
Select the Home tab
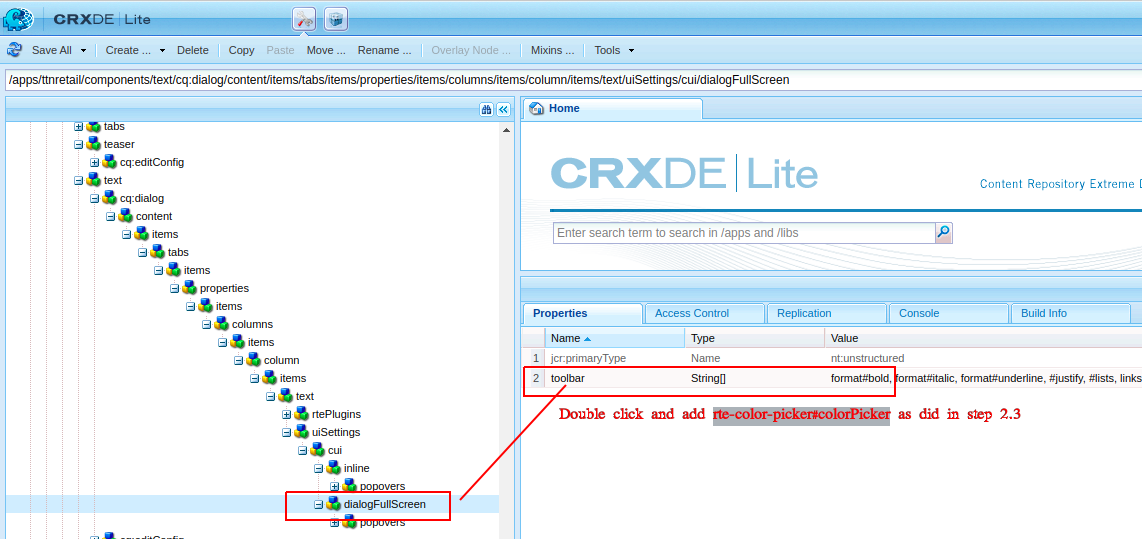[613, 109]
